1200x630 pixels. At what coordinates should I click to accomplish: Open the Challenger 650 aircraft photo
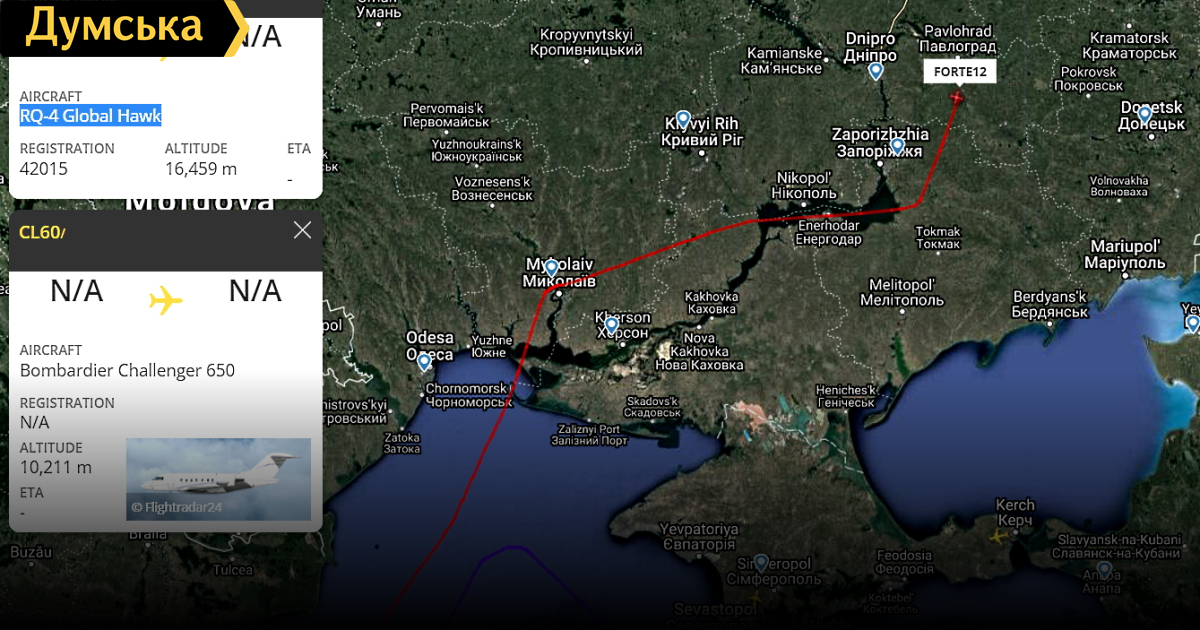point(218,479)
